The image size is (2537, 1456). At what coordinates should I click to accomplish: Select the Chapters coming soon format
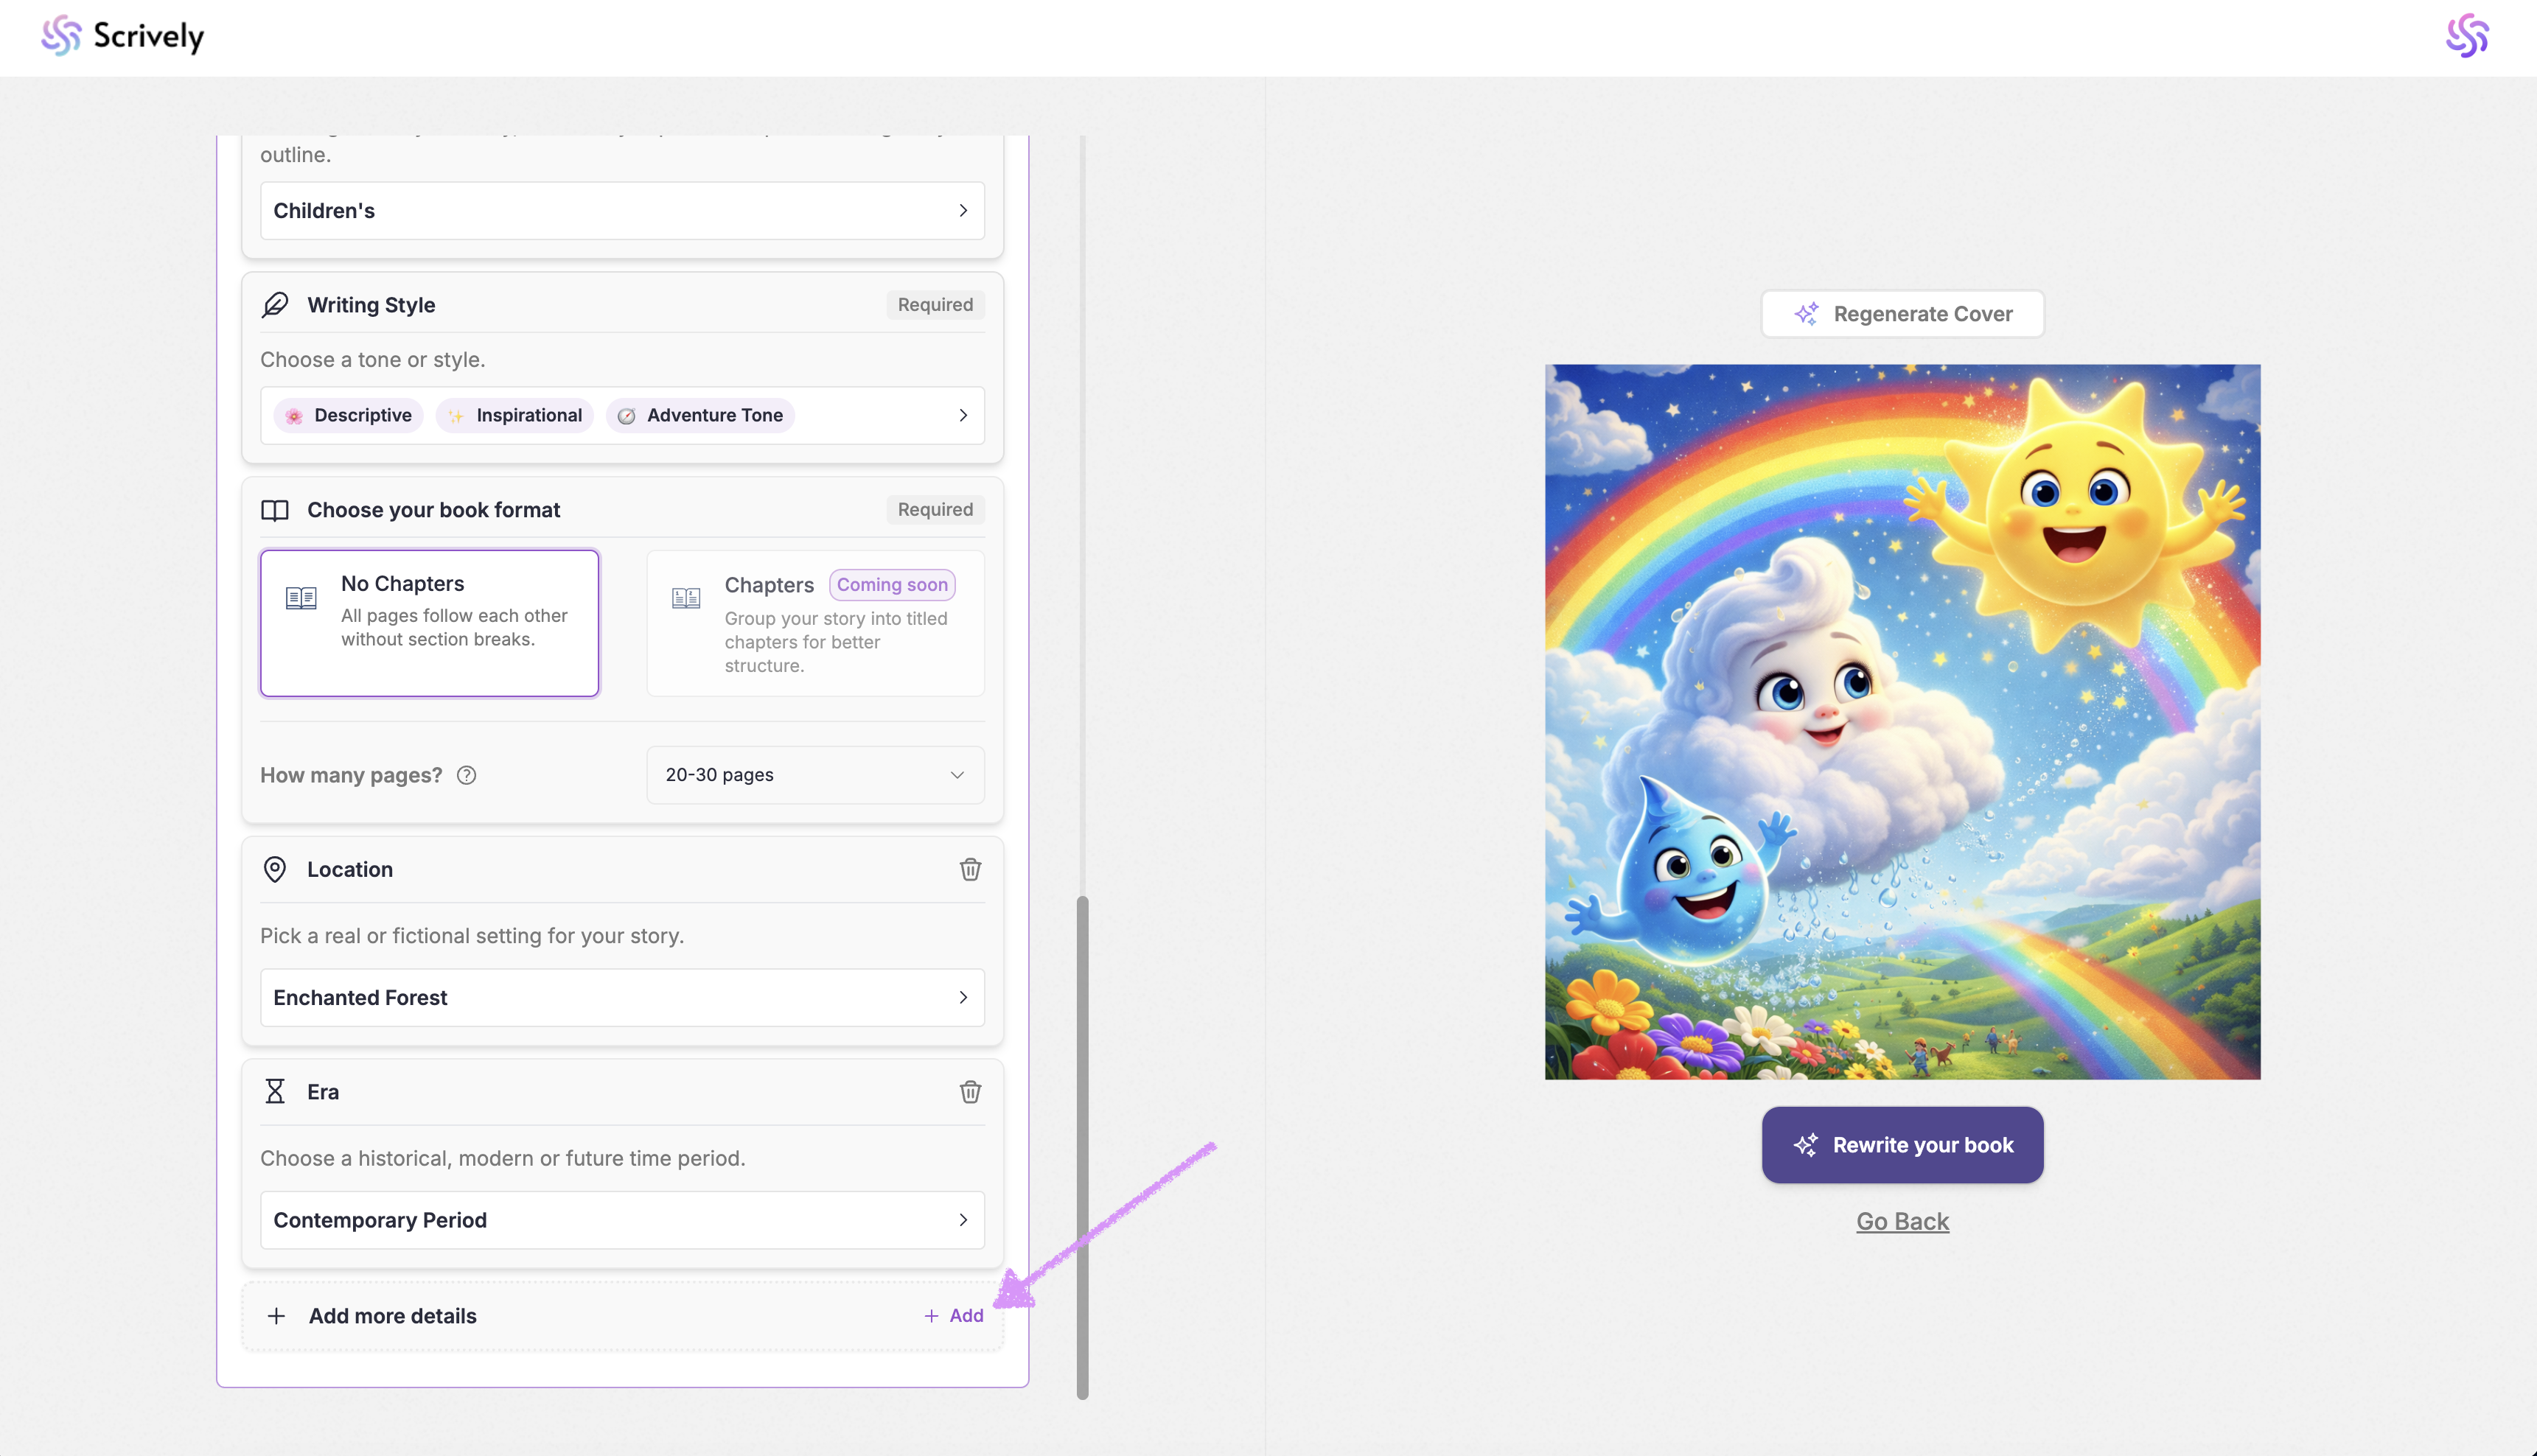click(815, 622)
